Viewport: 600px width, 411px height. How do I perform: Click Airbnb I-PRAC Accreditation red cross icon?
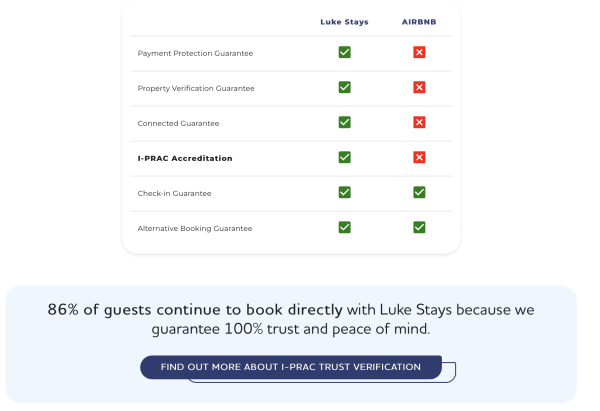click(x=419, y=157)
